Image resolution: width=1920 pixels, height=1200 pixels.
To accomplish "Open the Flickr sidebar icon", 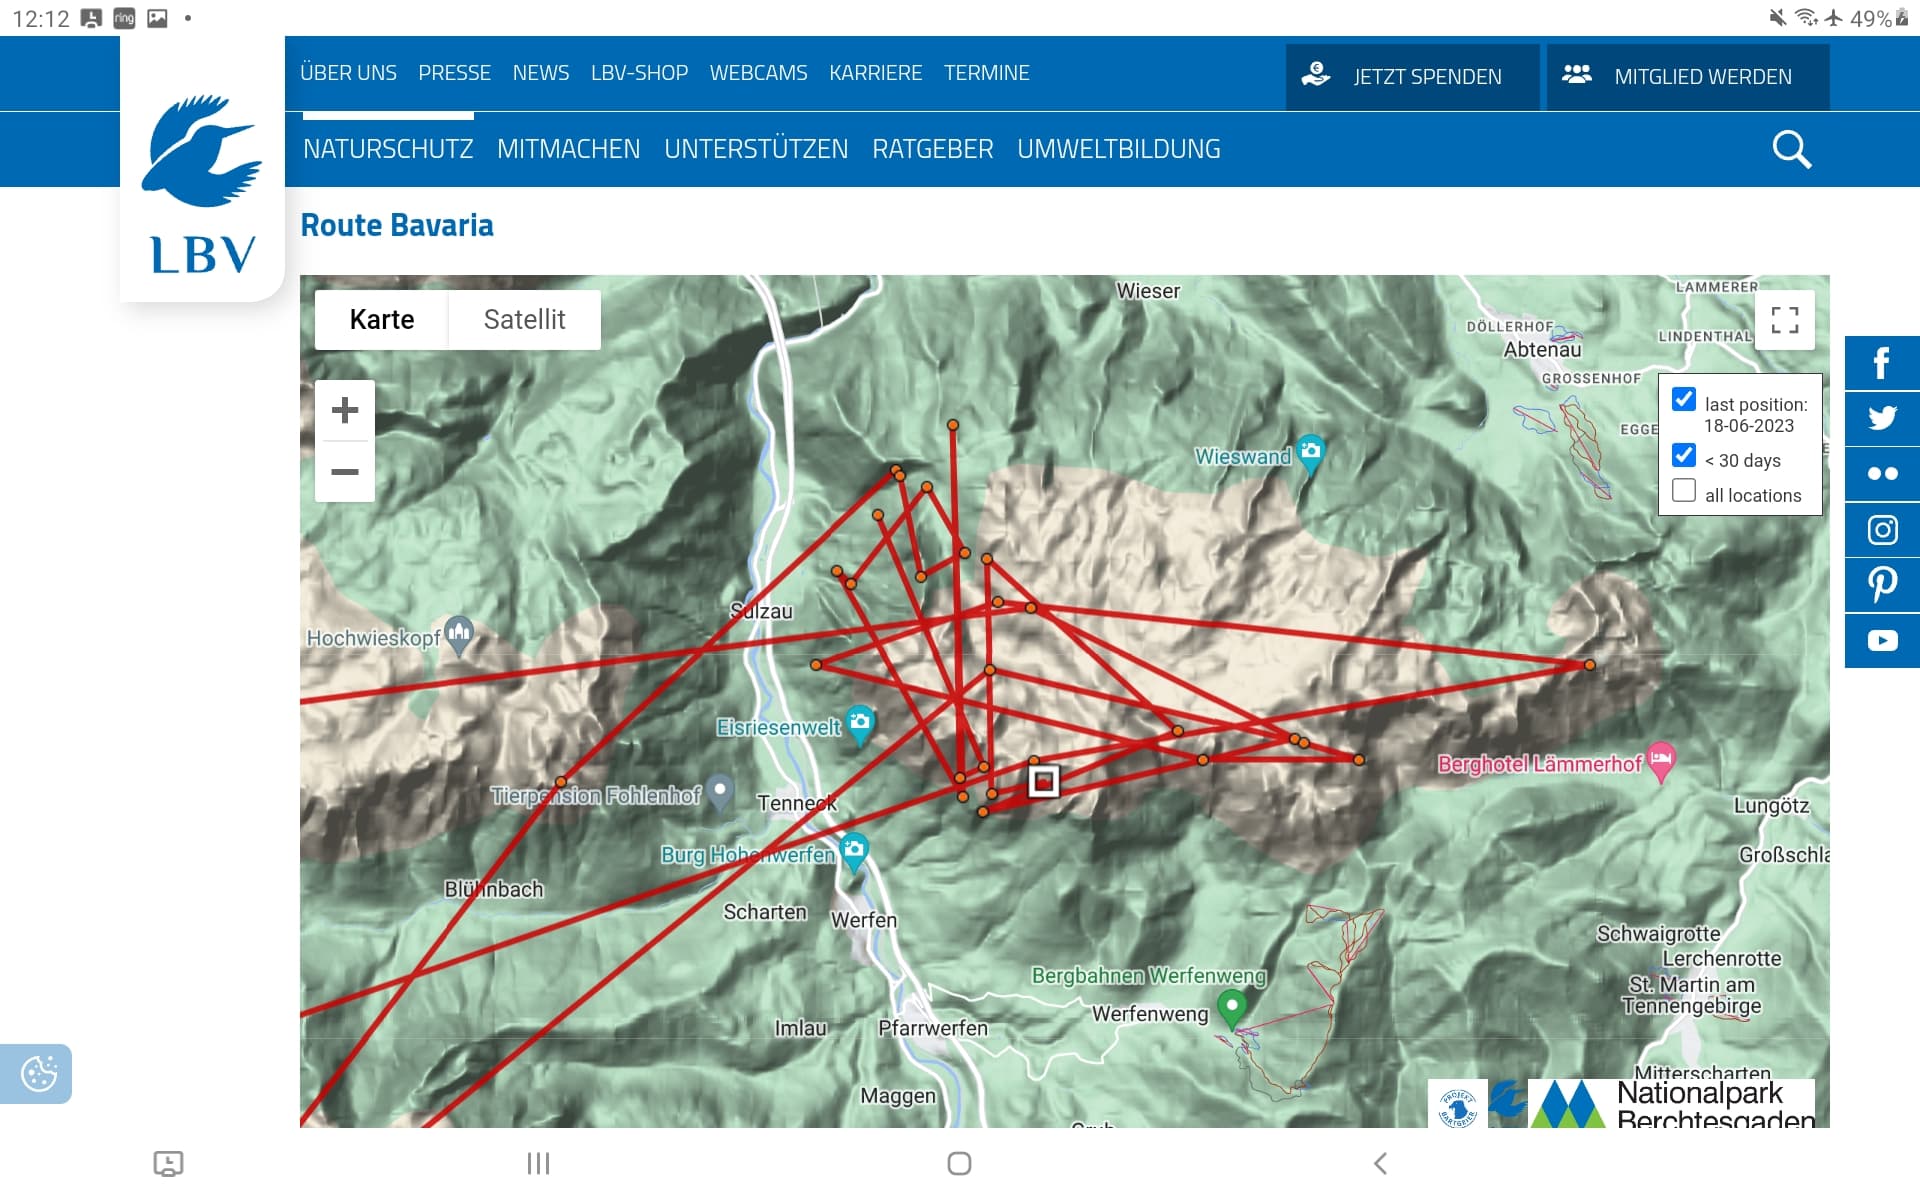I will [x=1882, y=474].
